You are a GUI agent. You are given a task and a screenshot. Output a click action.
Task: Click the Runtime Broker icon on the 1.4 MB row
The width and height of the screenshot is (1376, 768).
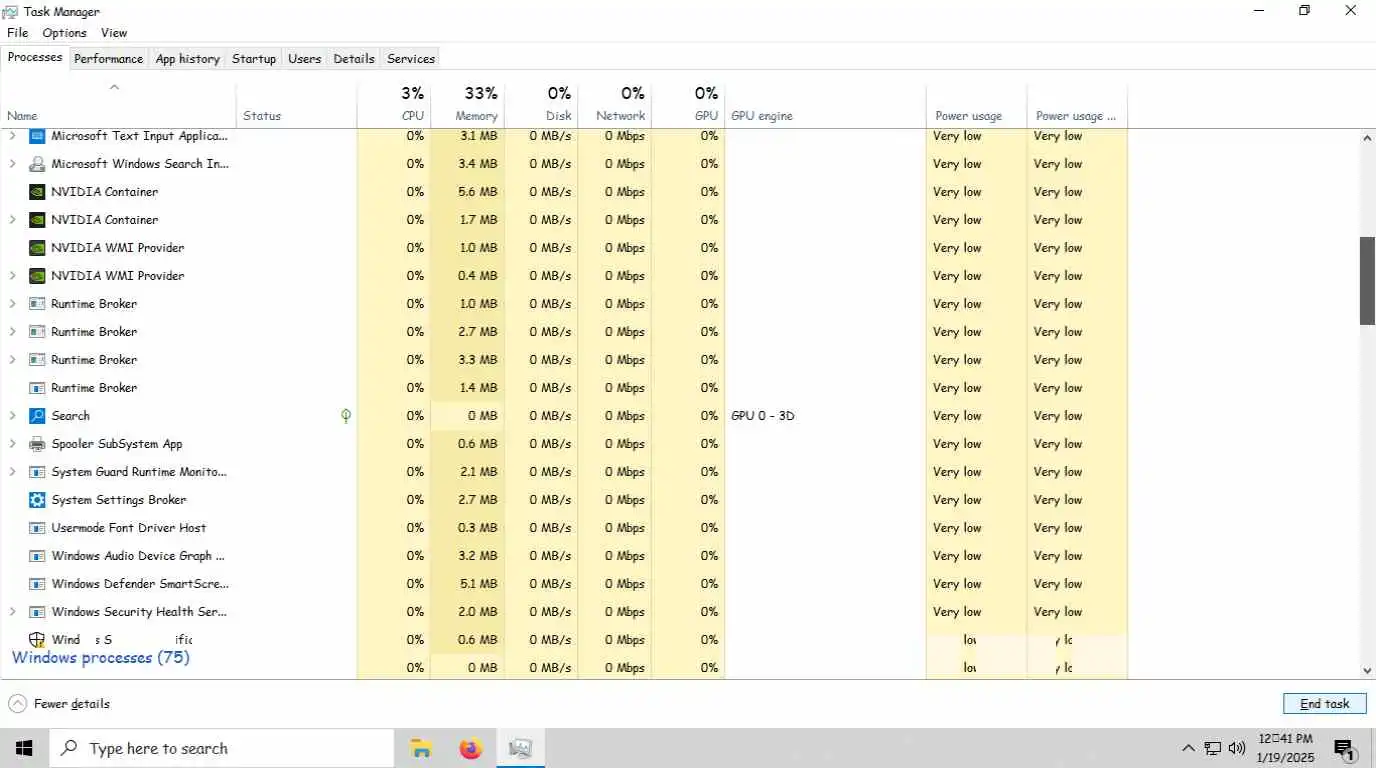click(37, 388)
